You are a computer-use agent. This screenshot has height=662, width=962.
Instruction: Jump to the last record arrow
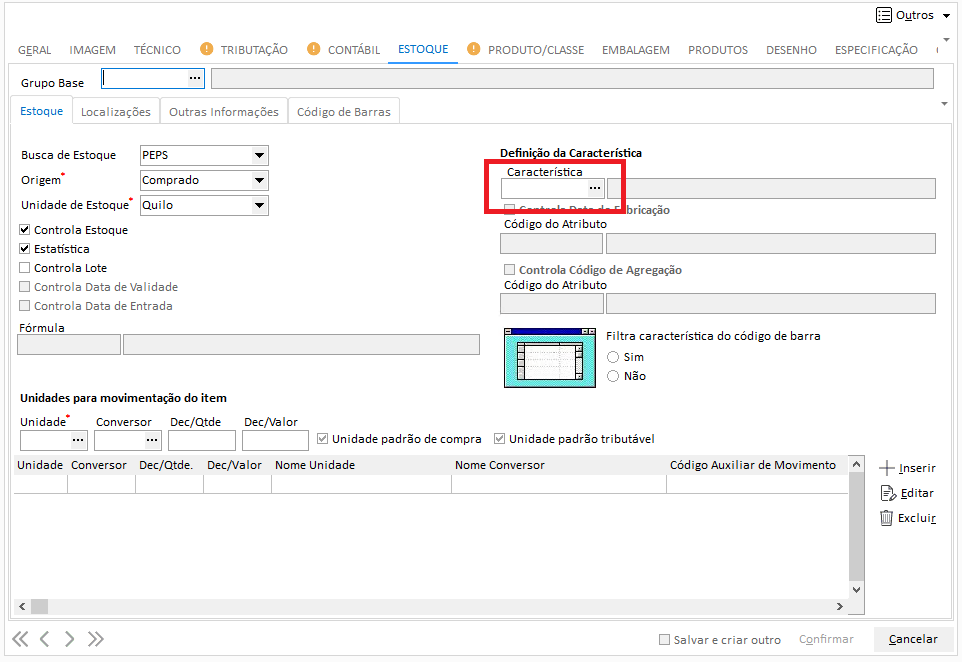96,639
